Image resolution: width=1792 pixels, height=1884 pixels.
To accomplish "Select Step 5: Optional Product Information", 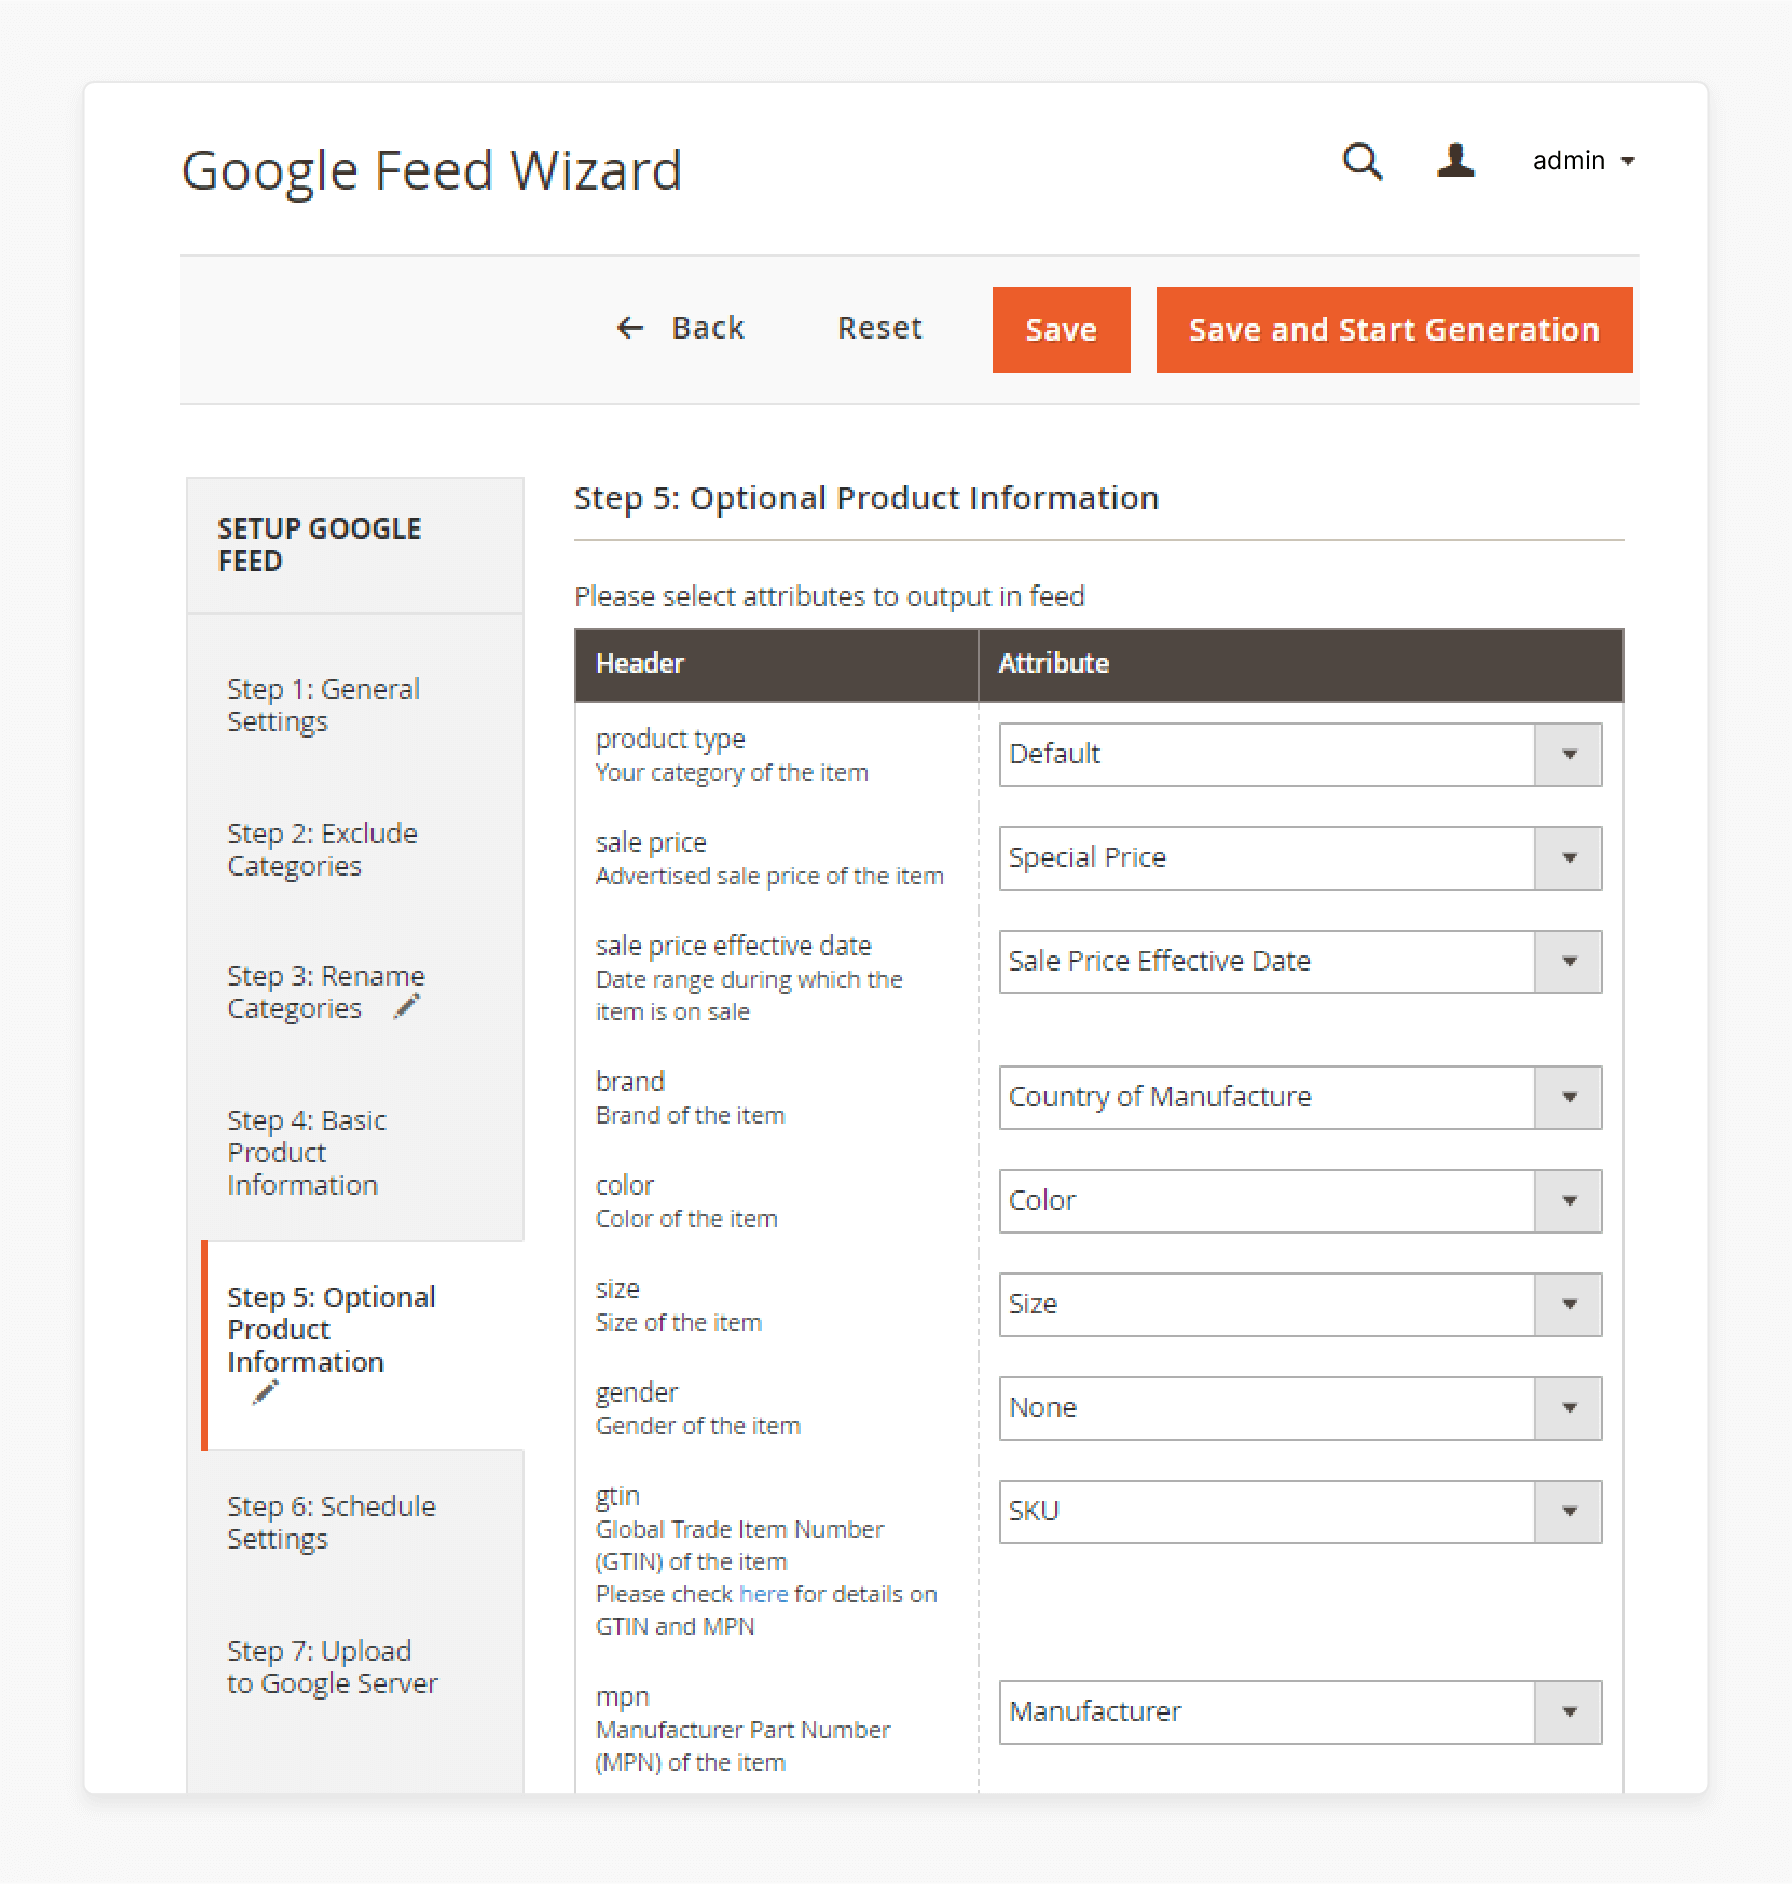I will tap(331, 1329).
